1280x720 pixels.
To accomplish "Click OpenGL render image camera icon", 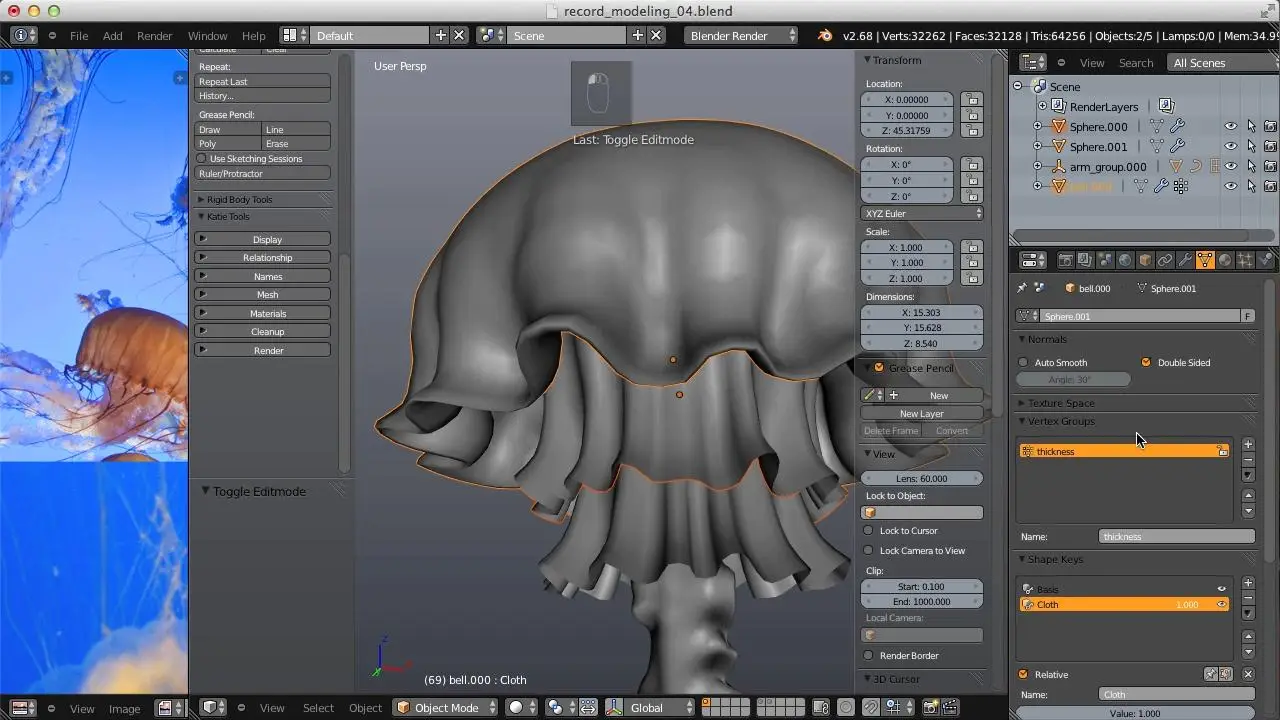I will [x=930, y=708].
